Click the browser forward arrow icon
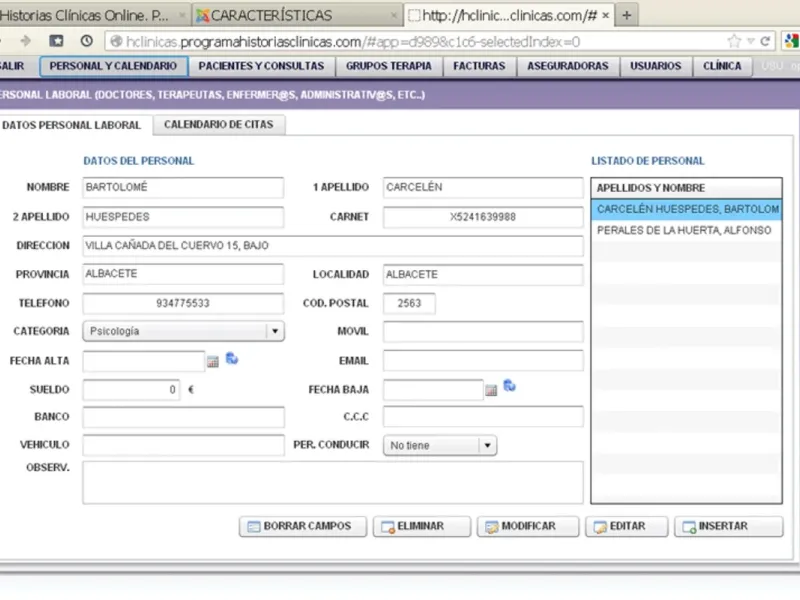This screenshot has width=800, height=600. (25, 41)
